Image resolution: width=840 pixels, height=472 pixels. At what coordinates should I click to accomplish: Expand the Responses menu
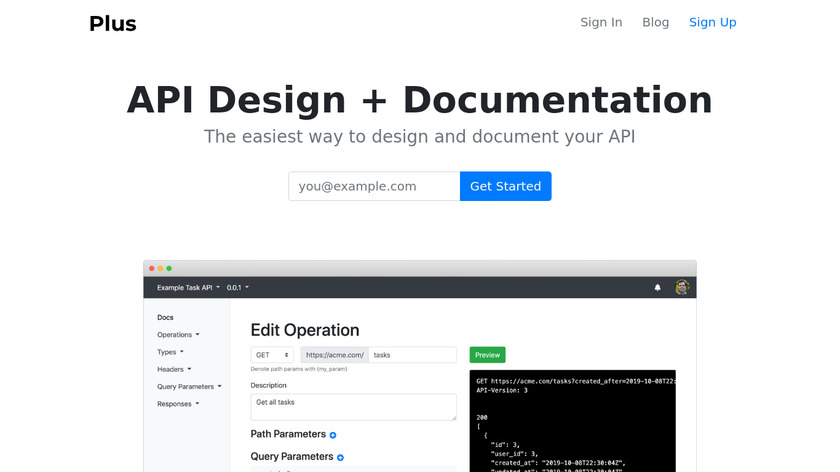(x=178, y=404)
